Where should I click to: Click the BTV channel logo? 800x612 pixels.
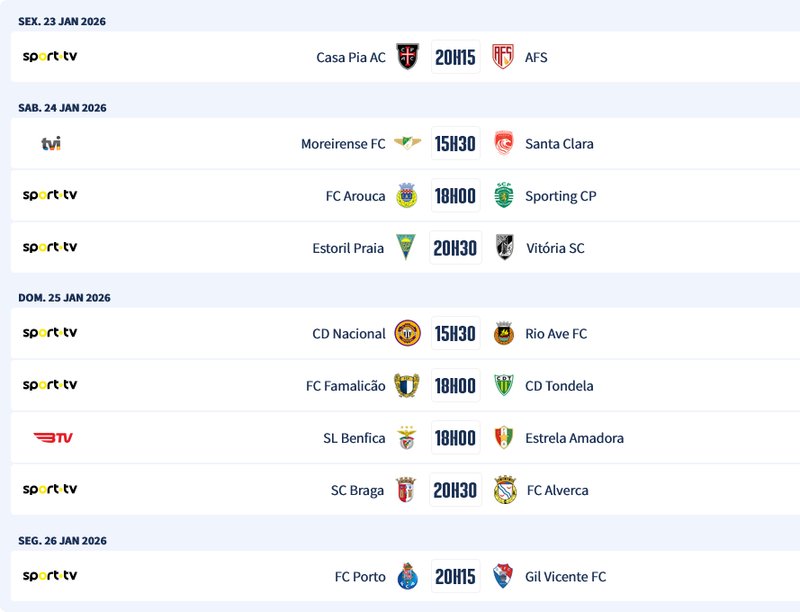[53, 438]
